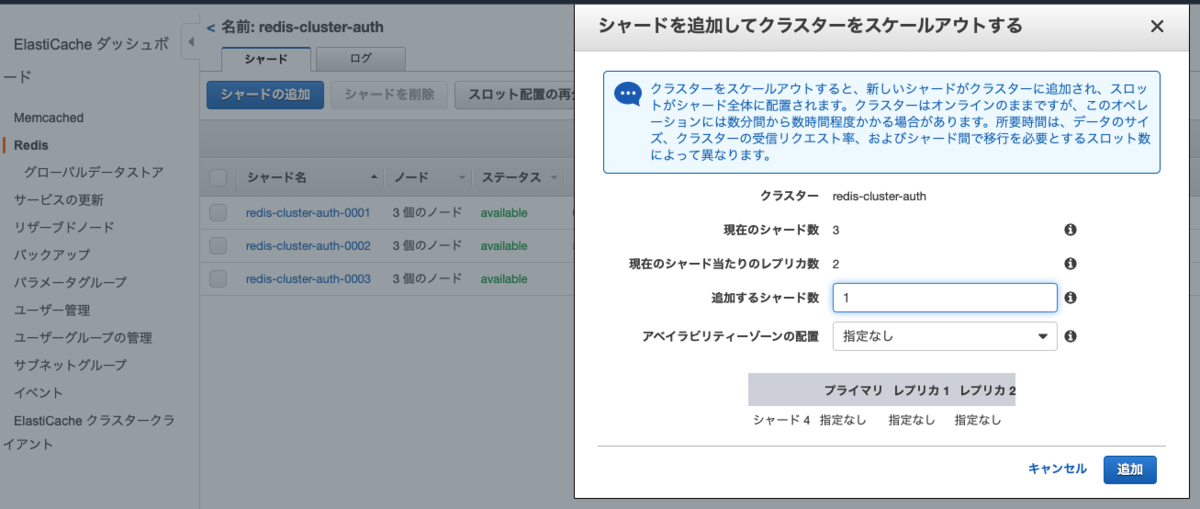The width and height of the screenshot is (1200, 509).
Task: Click info icon beside 現在のシャード数
Action: 1070,230
